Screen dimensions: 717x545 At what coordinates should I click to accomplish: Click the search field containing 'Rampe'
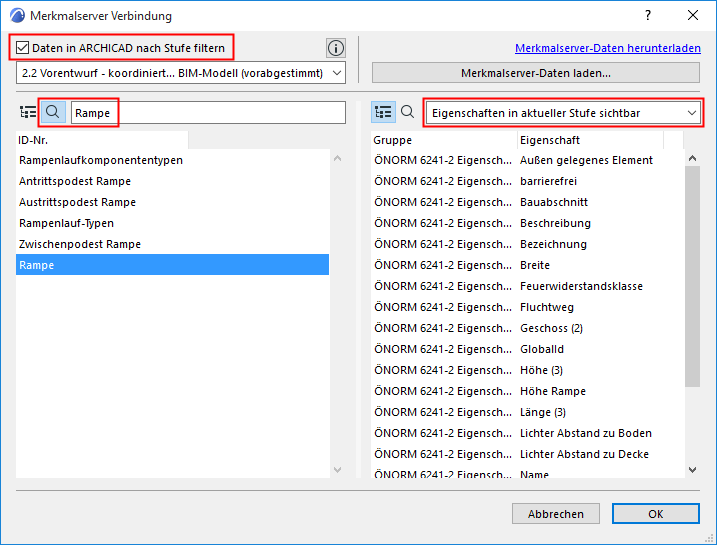tap(208, 113)
